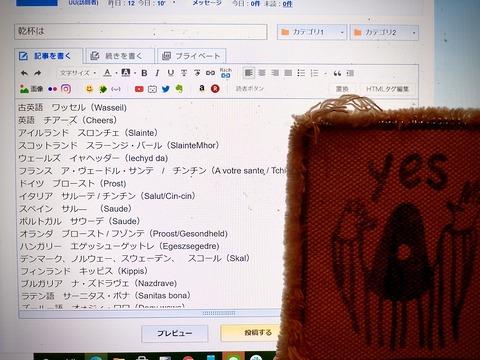Screen dimensions: 480x360
Task: Open the kaomoji emoticon picker
Action: pyautogui.click(x=116, y=89)
